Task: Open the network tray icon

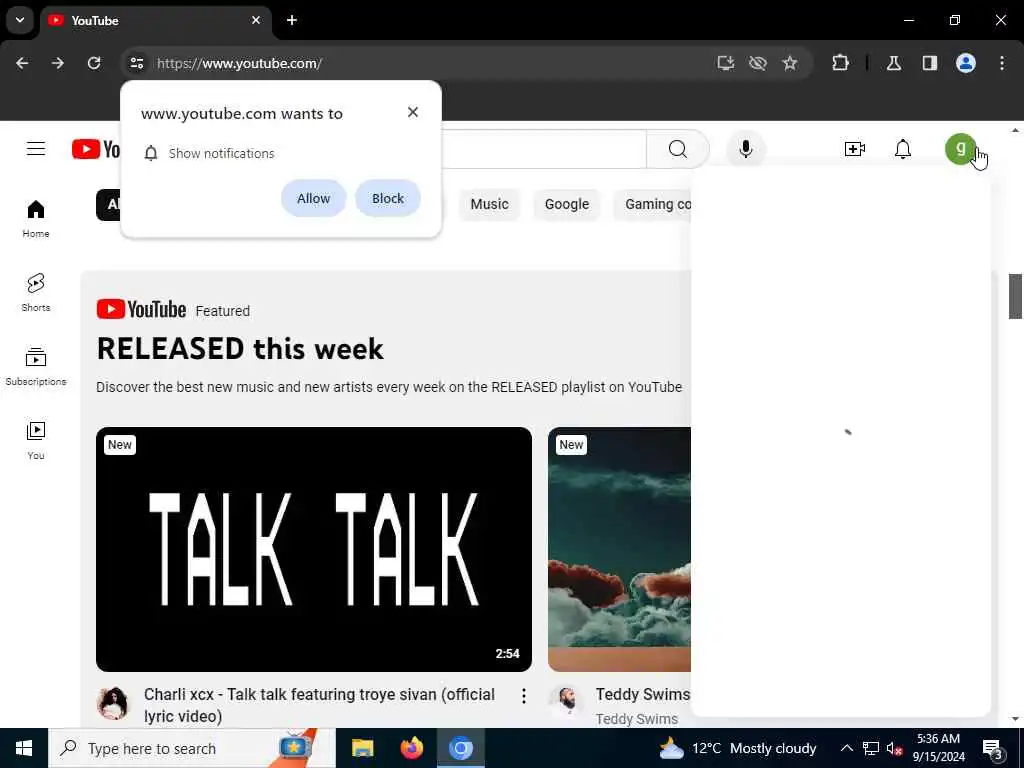Action: (x=871, y=748)
